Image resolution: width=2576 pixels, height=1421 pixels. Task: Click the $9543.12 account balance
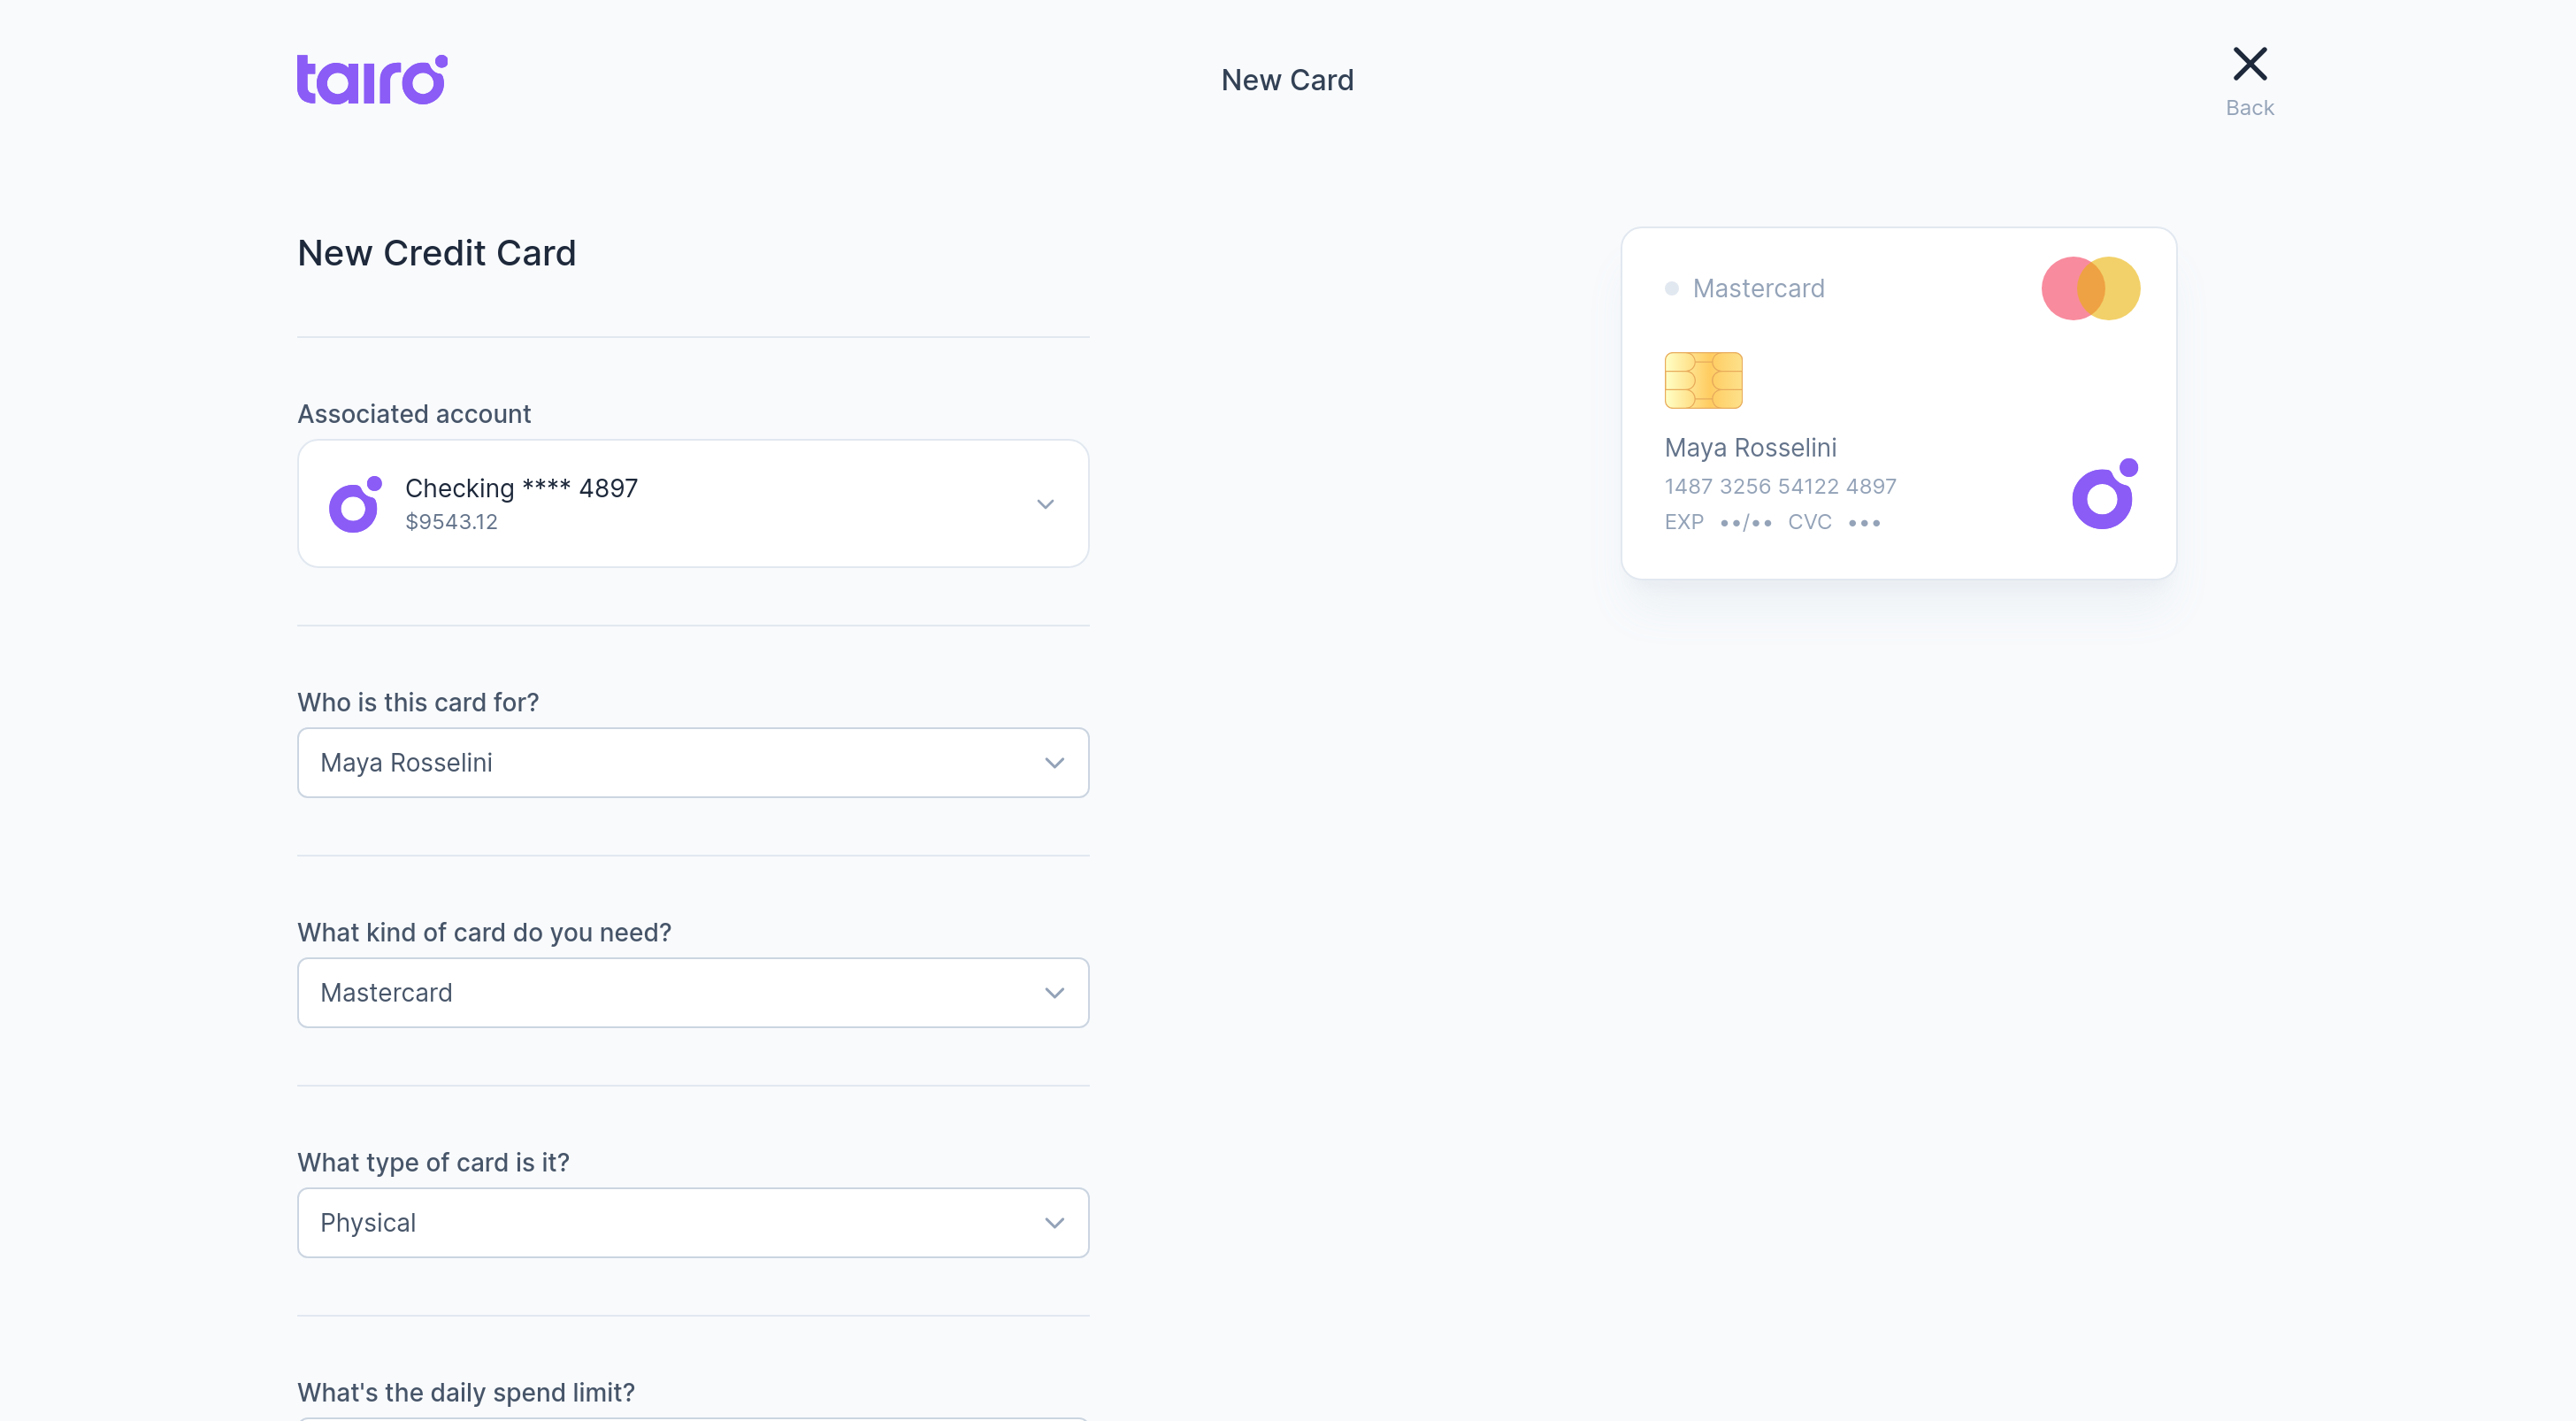click(451, 522)
